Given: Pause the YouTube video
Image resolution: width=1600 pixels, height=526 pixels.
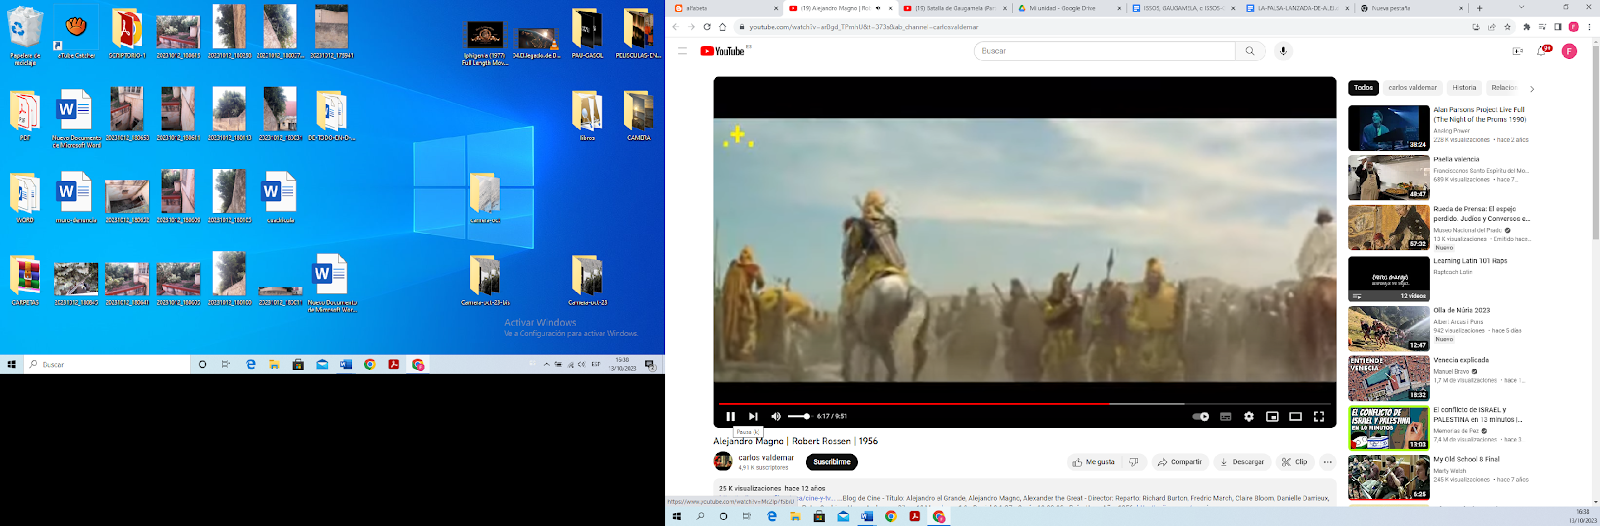Looking at the screenshot, I should pos(730,416).
